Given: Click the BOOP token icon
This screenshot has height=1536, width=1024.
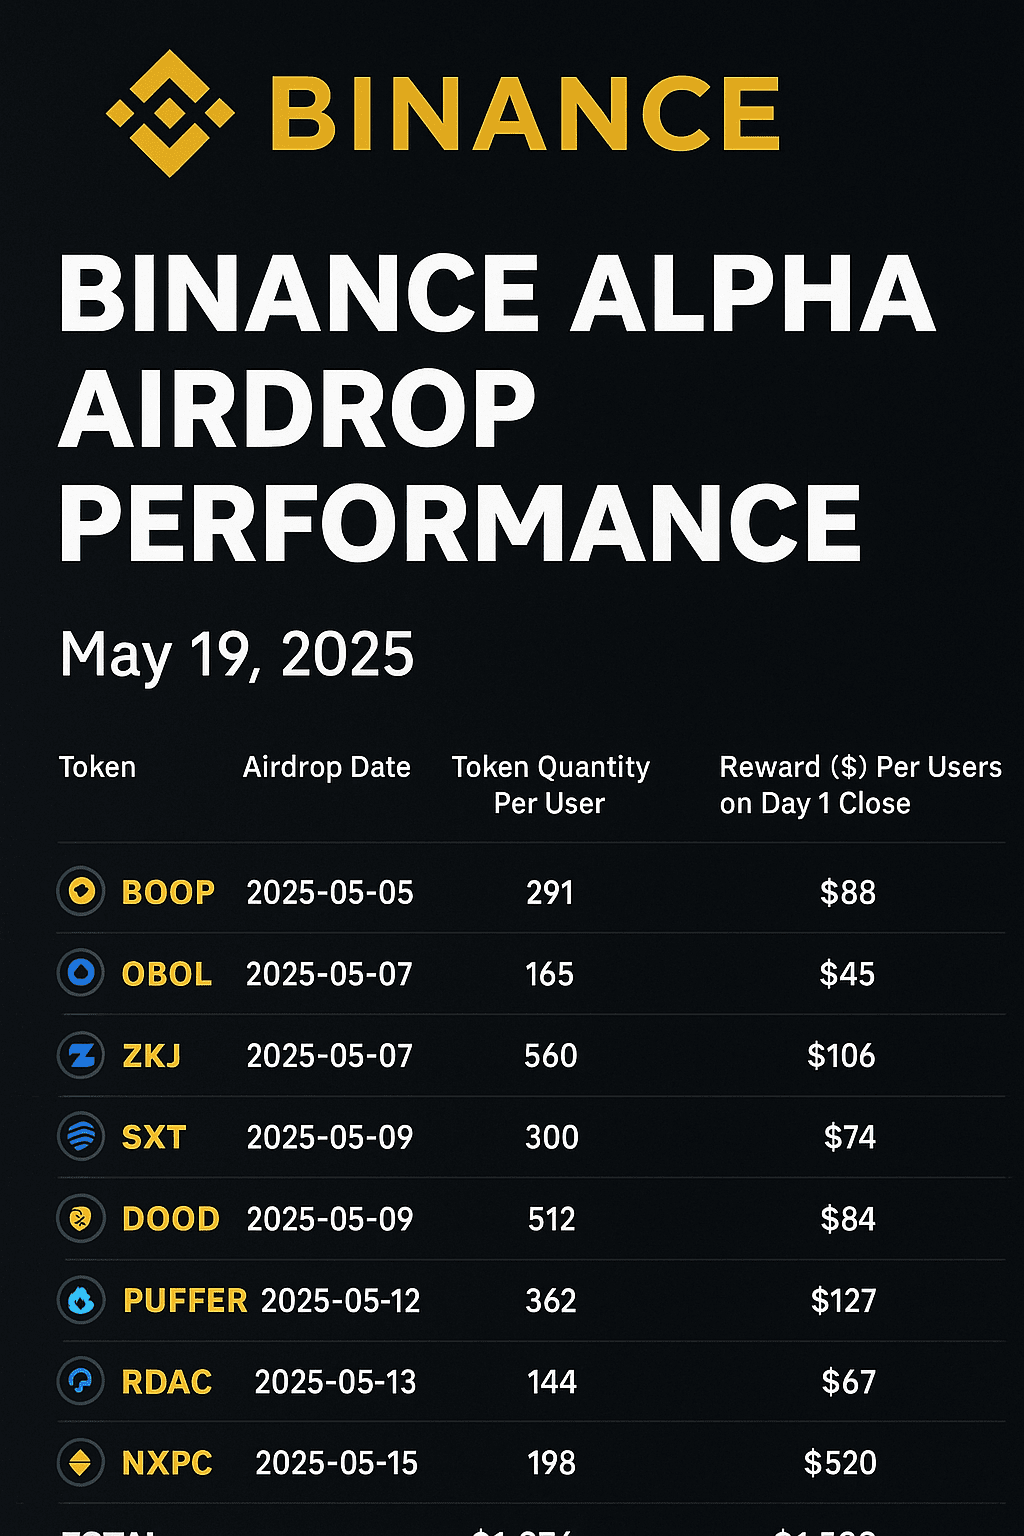Looking at the screenshot, I should 81,891.
